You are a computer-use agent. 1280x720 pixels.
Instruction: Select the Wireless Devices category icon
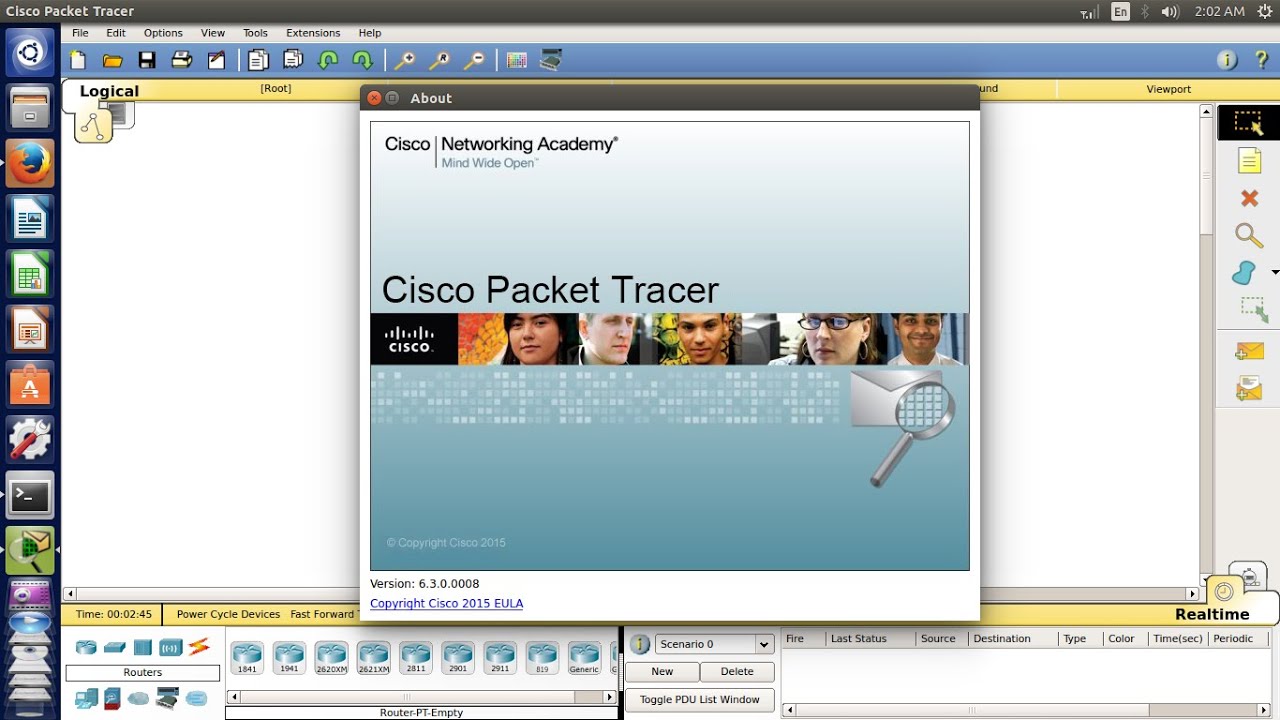[x=171, y=647]
